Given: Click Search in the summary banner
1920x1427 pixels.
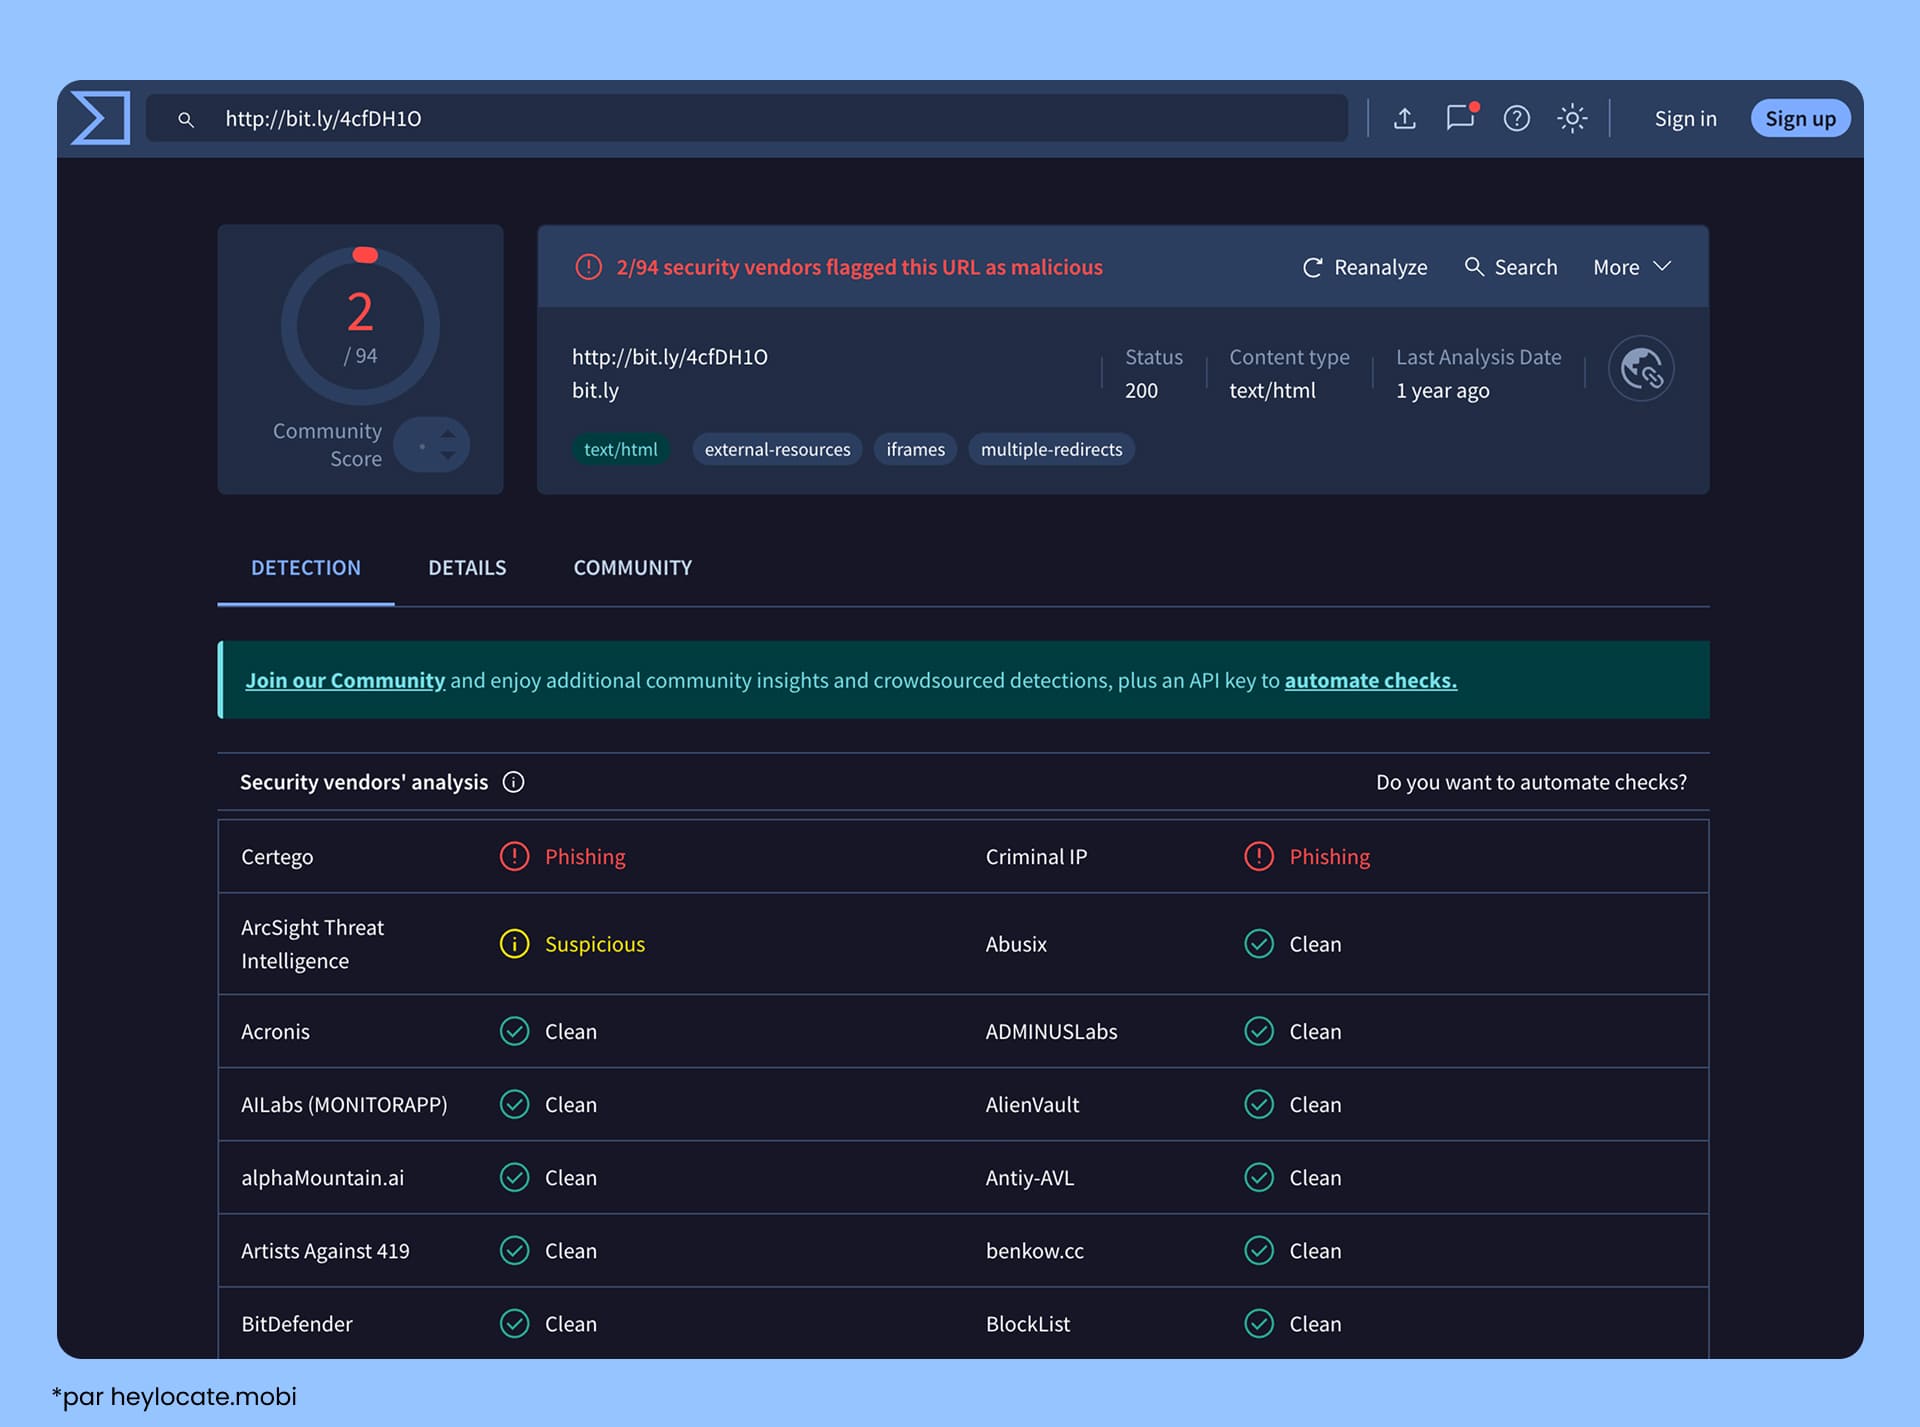Looking at the screenshot, I should pos(1511,267).
